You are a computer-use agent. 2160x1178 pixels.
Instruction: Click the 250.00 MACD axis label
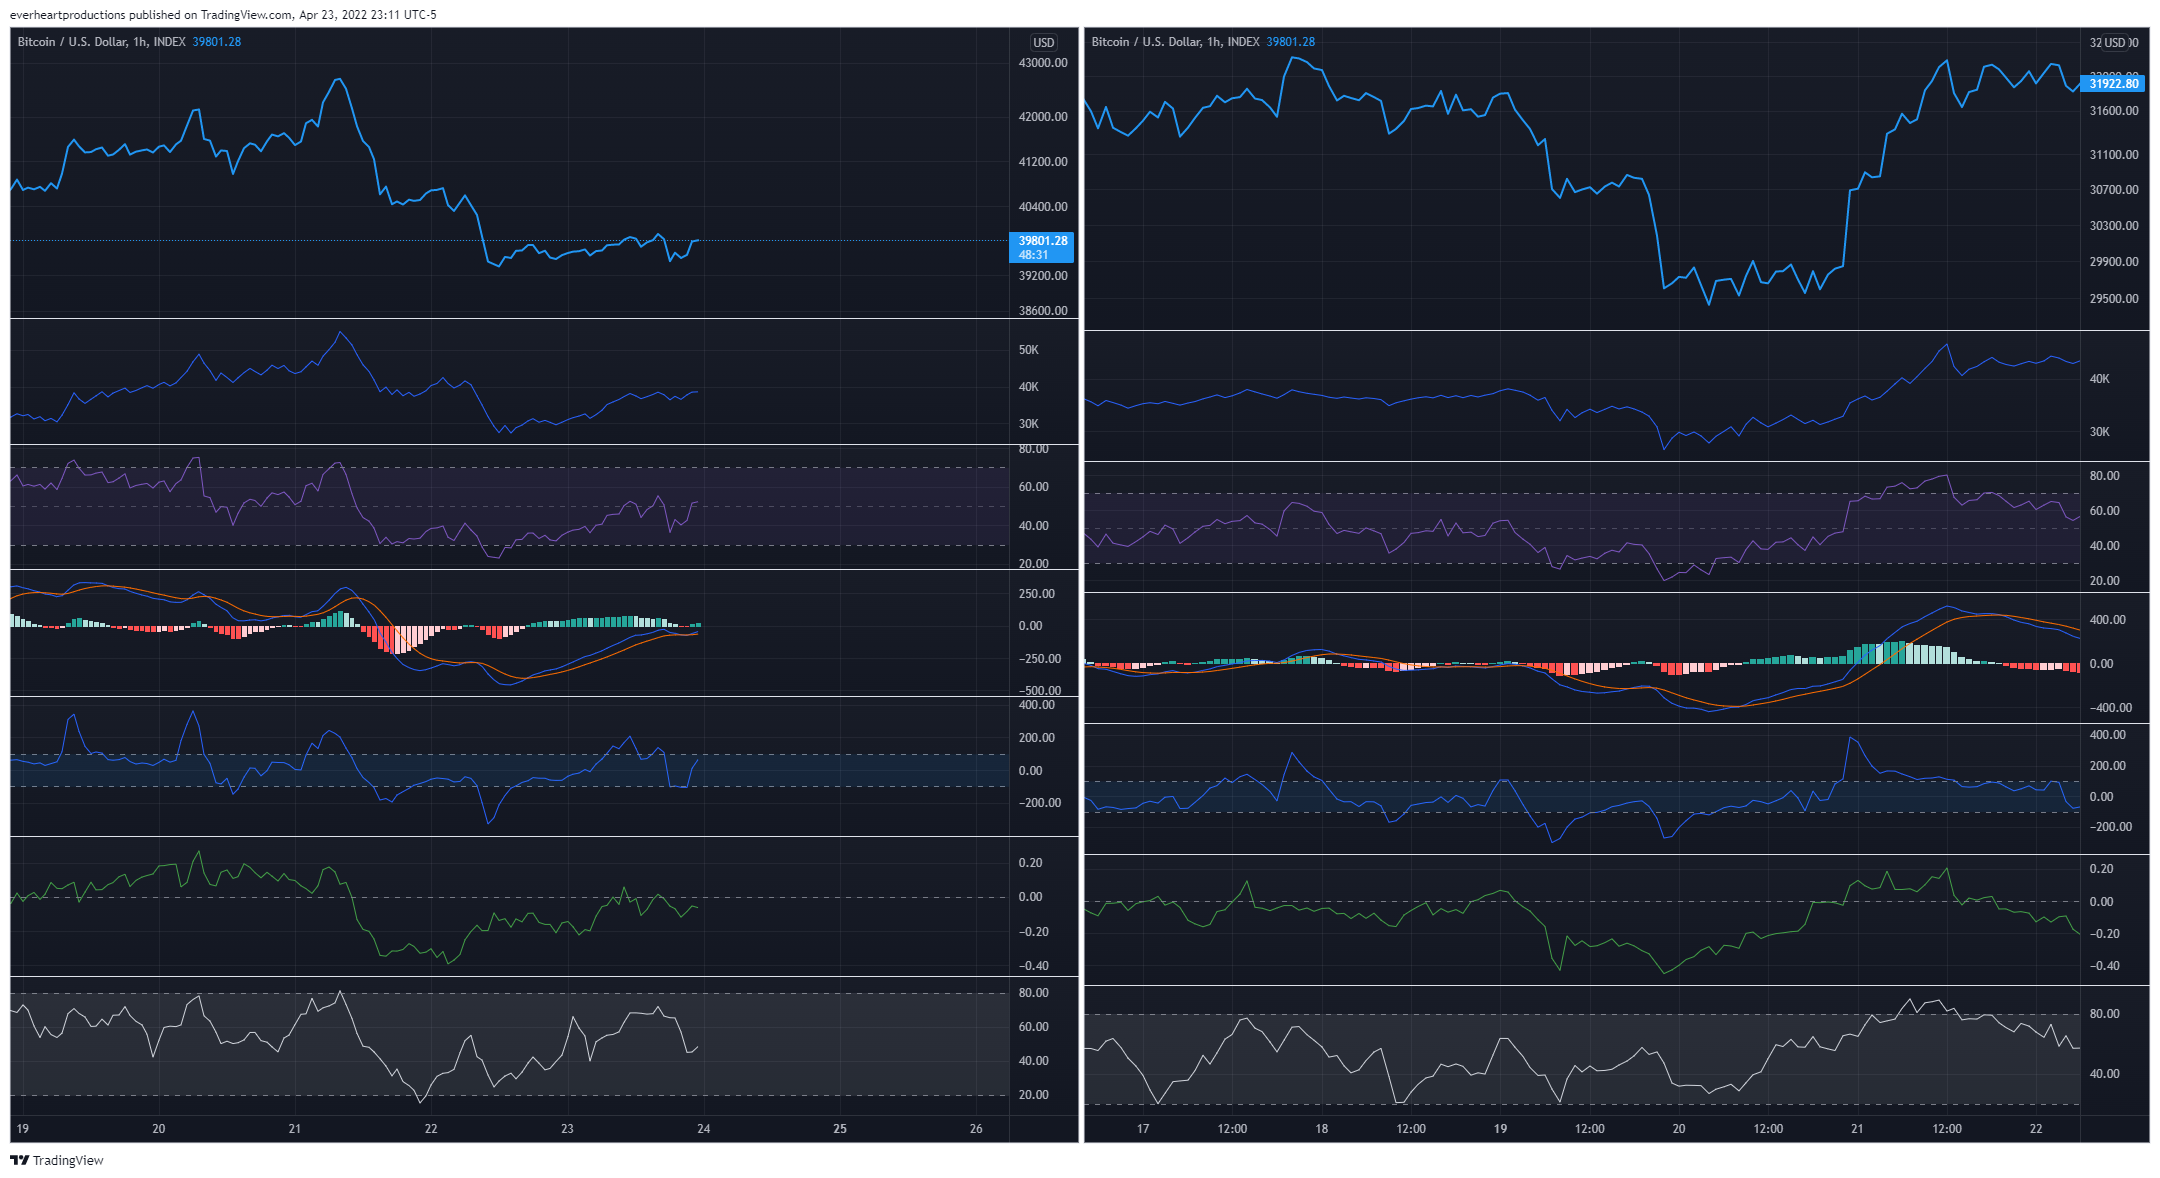click(1037, 594)
